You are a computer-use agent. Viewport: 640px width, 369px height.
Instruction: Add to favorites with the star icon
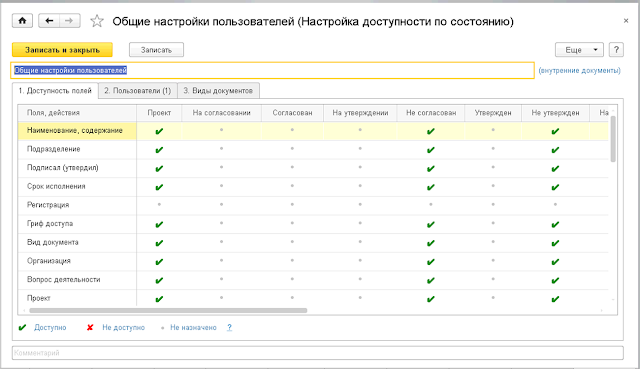tap(97, 21)
